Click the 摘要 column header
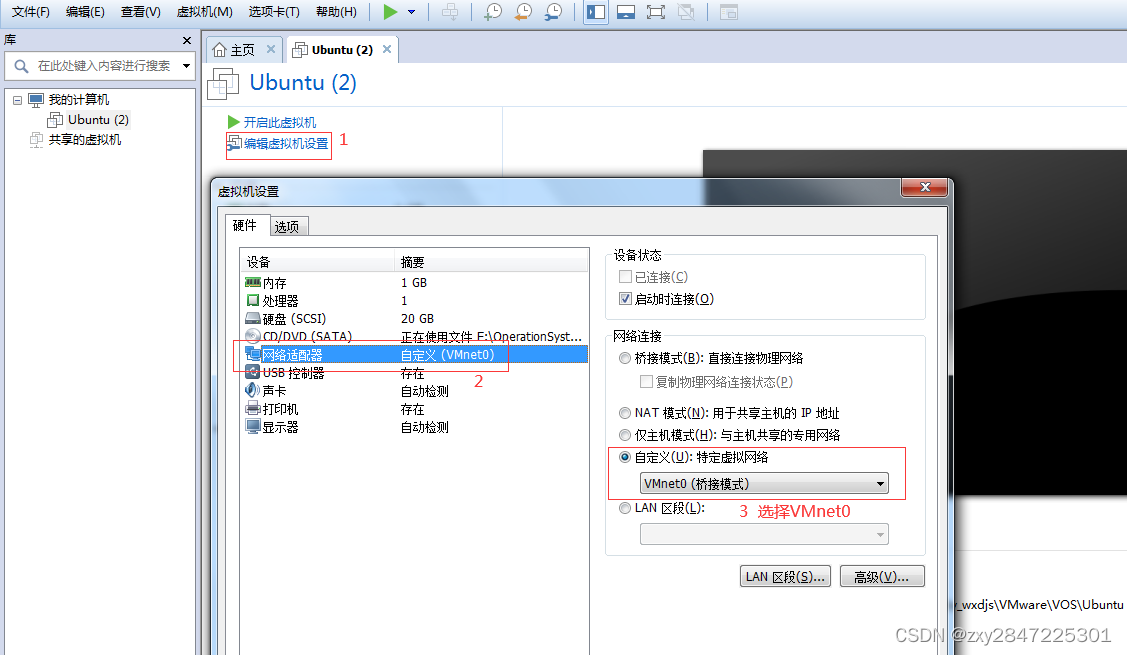The image size is (1127, 655). tap(492, 262)
